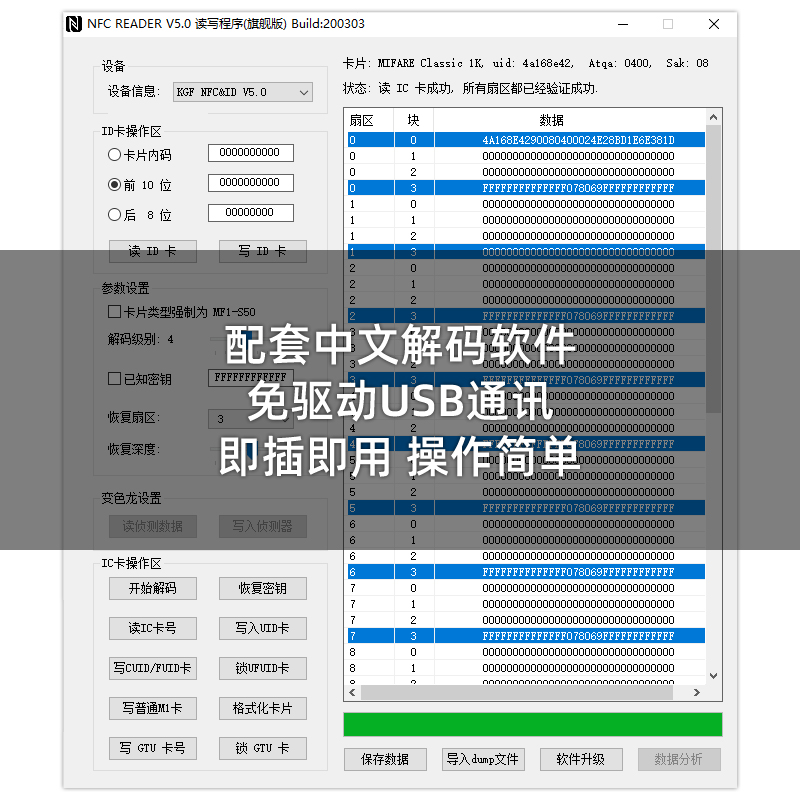Select row with data 4A168E4290080400024E28BD1E6E381D
The width and height of the screenshot is (800, 800).
click(x=526, y=140)
